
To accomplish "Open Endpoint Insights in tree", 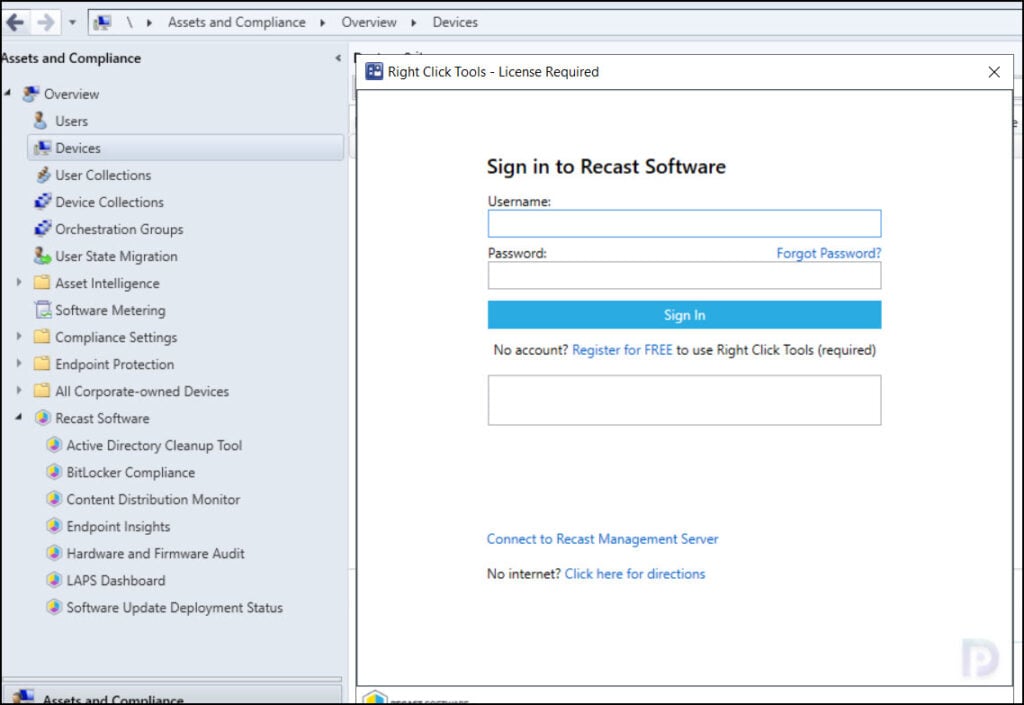I will [x=118, y=527].
